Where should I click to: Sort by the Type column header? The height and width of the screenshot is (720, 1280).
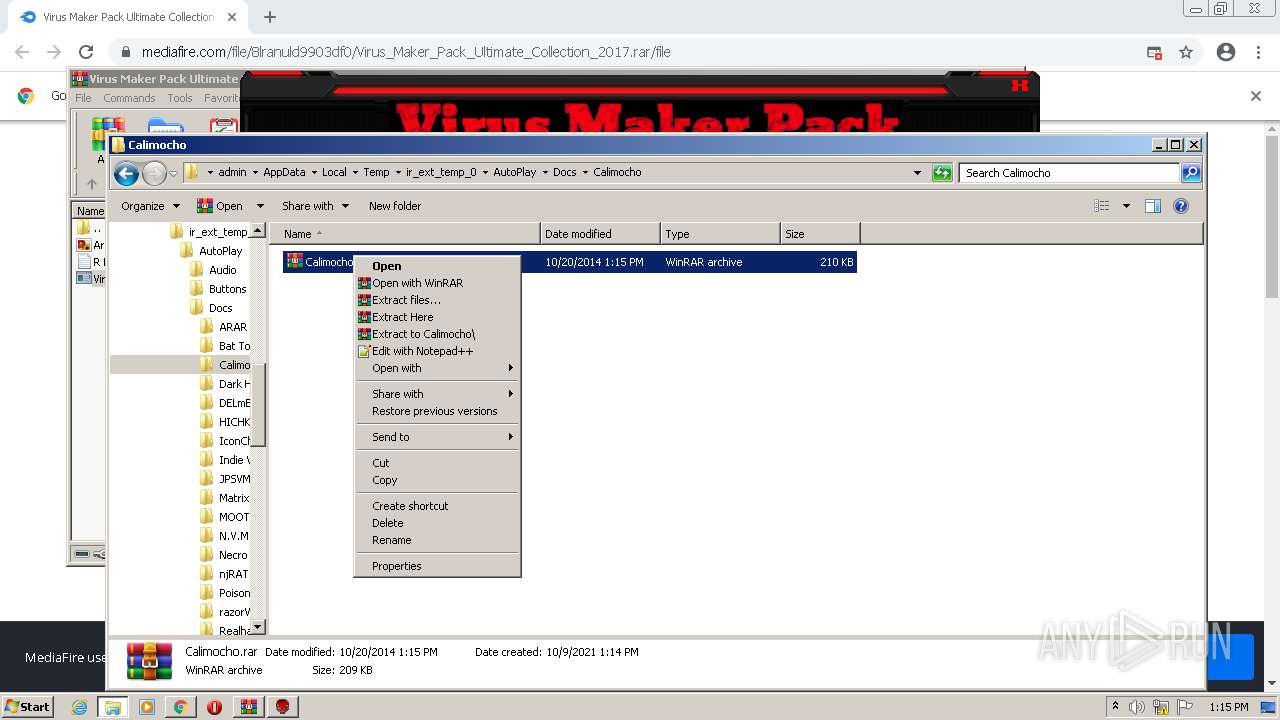(720, 234)
